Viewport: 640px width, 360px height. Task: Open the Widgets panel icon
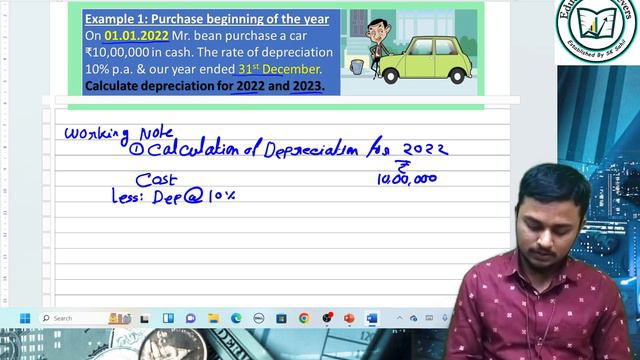tap(168, 318)
